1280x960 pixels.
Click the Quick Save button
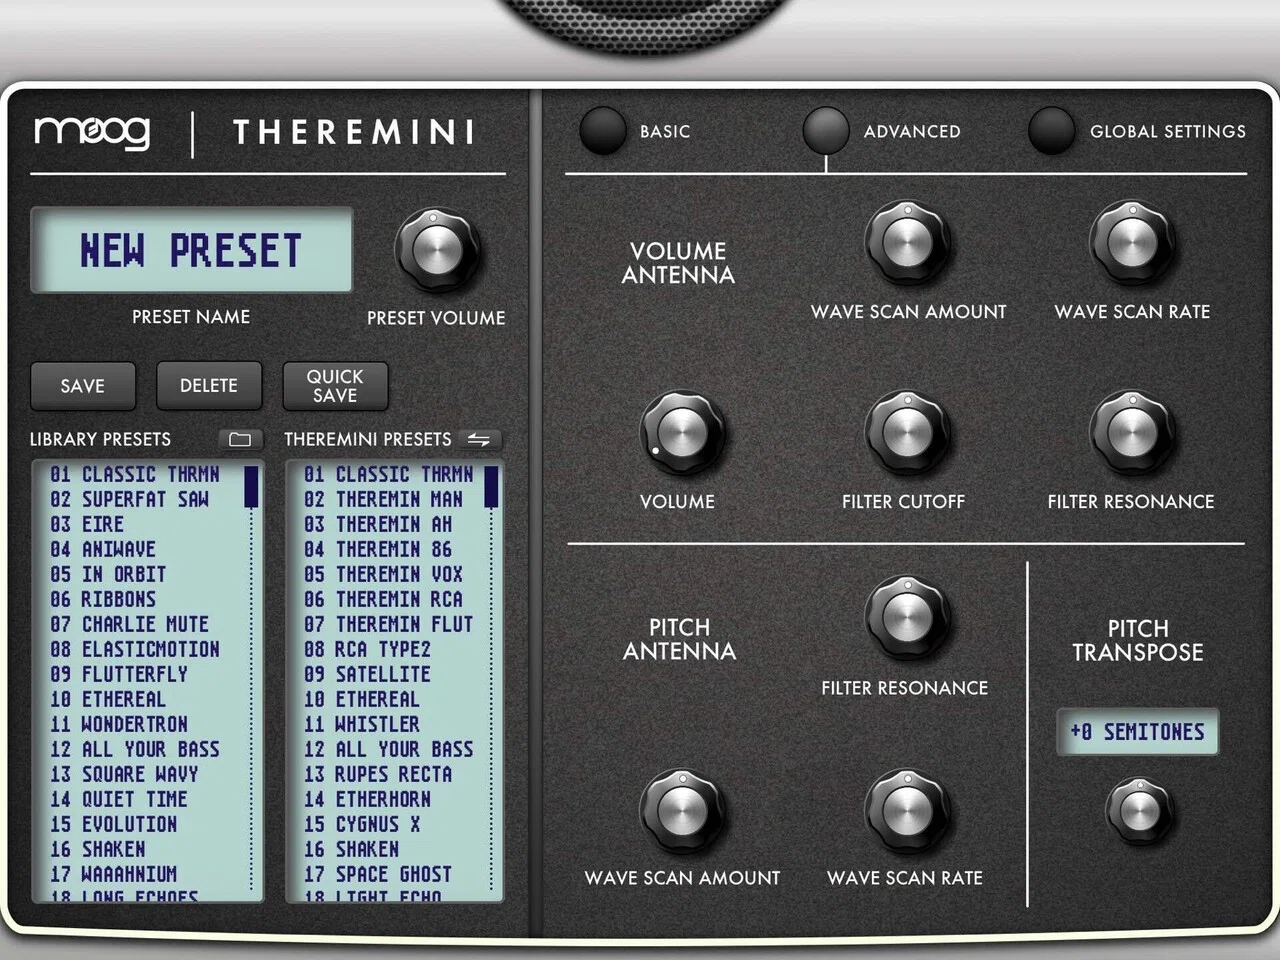(335, 386)
